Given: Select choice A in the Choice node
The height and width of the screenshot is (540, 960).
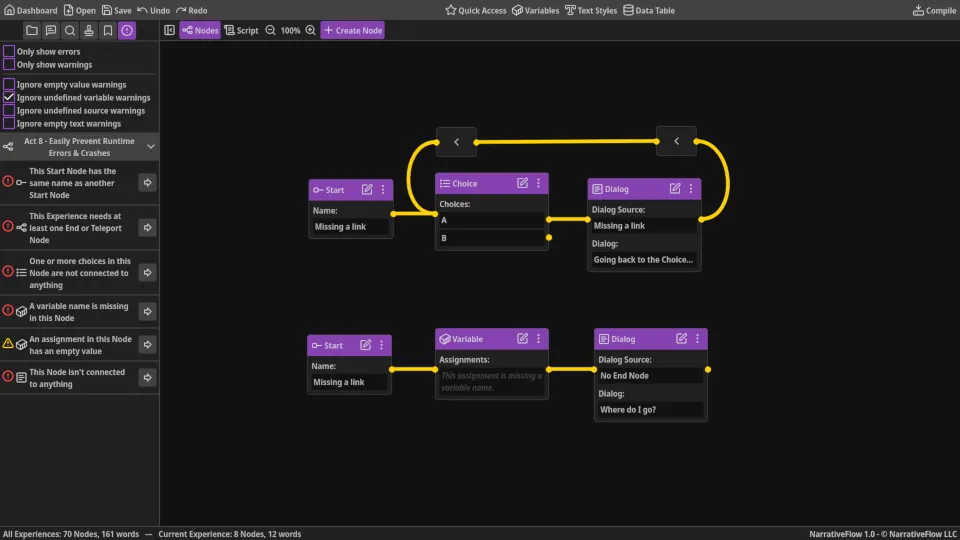Looking at the screenshot, I should pyautogui.click(x=490, y=220).
